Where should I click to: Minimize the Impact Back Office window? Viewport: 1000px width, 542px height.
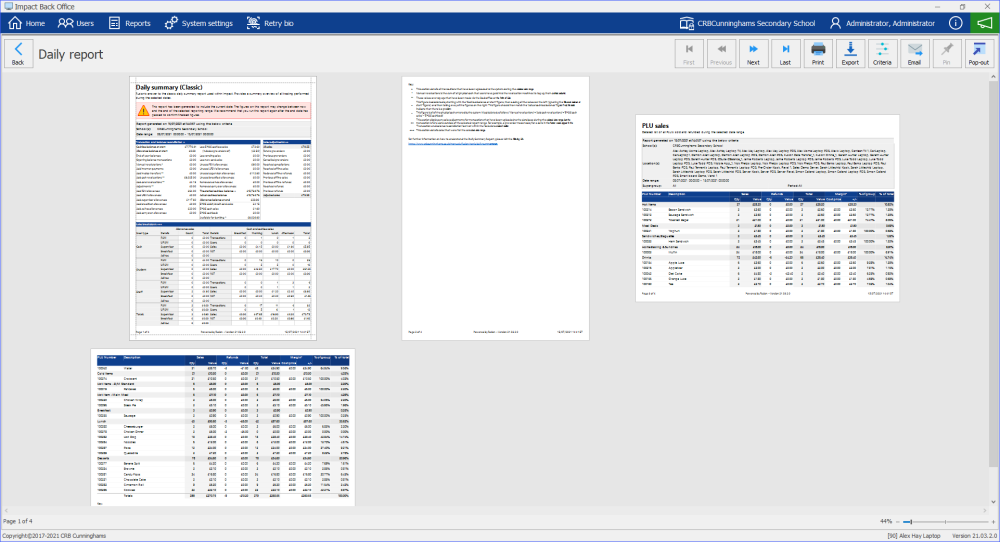pyautogui.click(x=939, y=6)
